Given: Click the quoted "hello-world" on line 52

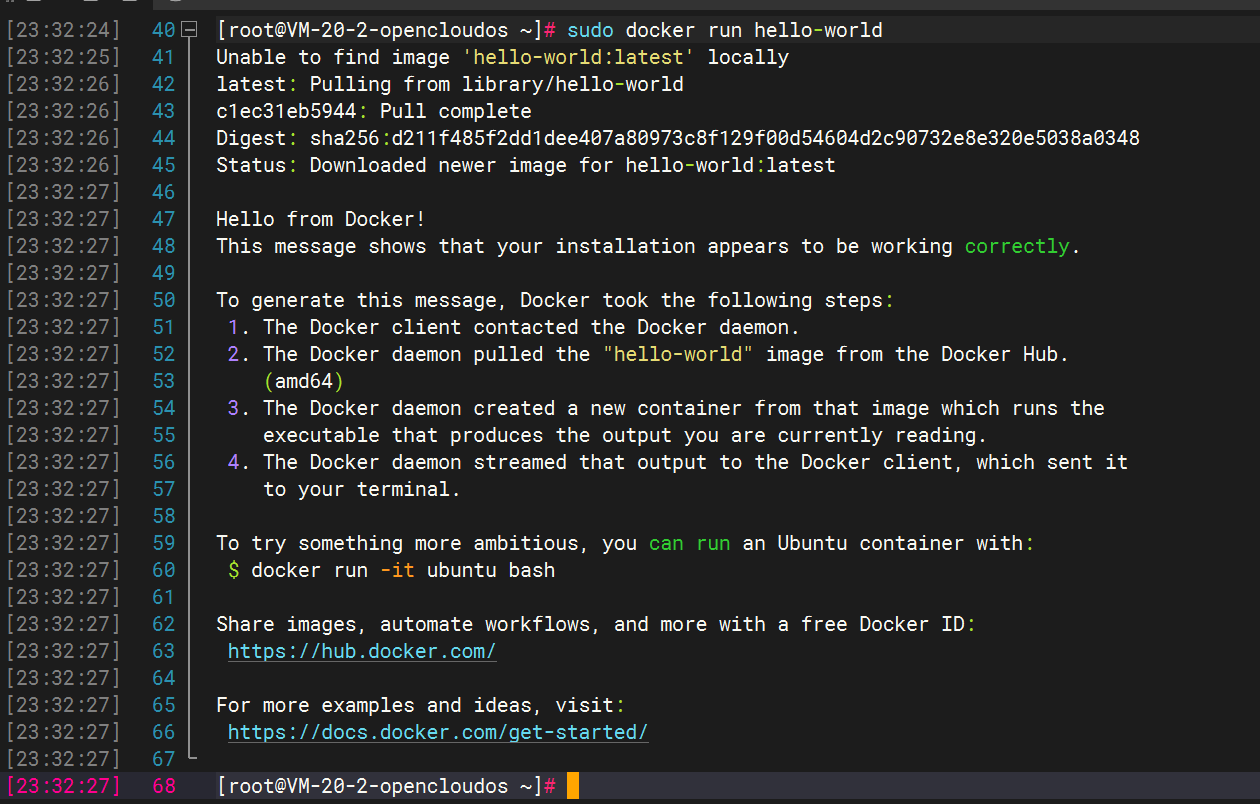Looking at the screenshot, I should click(678, 354).
